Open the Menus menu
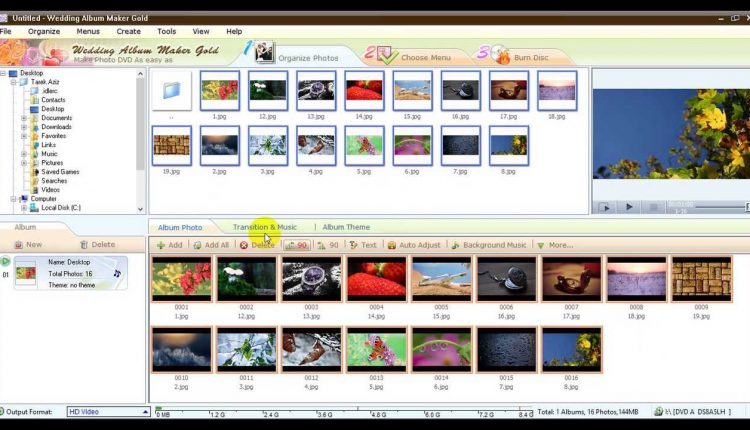This screenshot has height=430, width=750. 88,31
